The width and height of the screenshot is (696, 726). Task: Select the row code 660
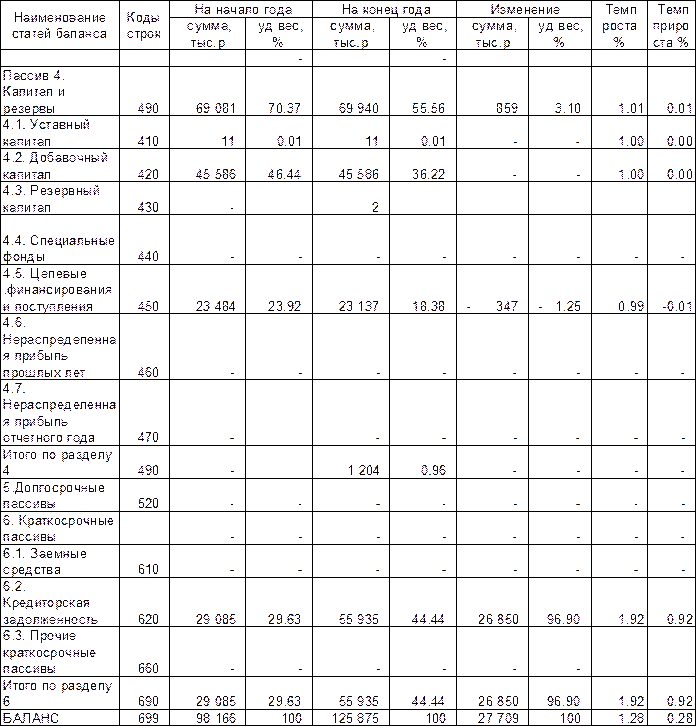[x=148, y=669]
